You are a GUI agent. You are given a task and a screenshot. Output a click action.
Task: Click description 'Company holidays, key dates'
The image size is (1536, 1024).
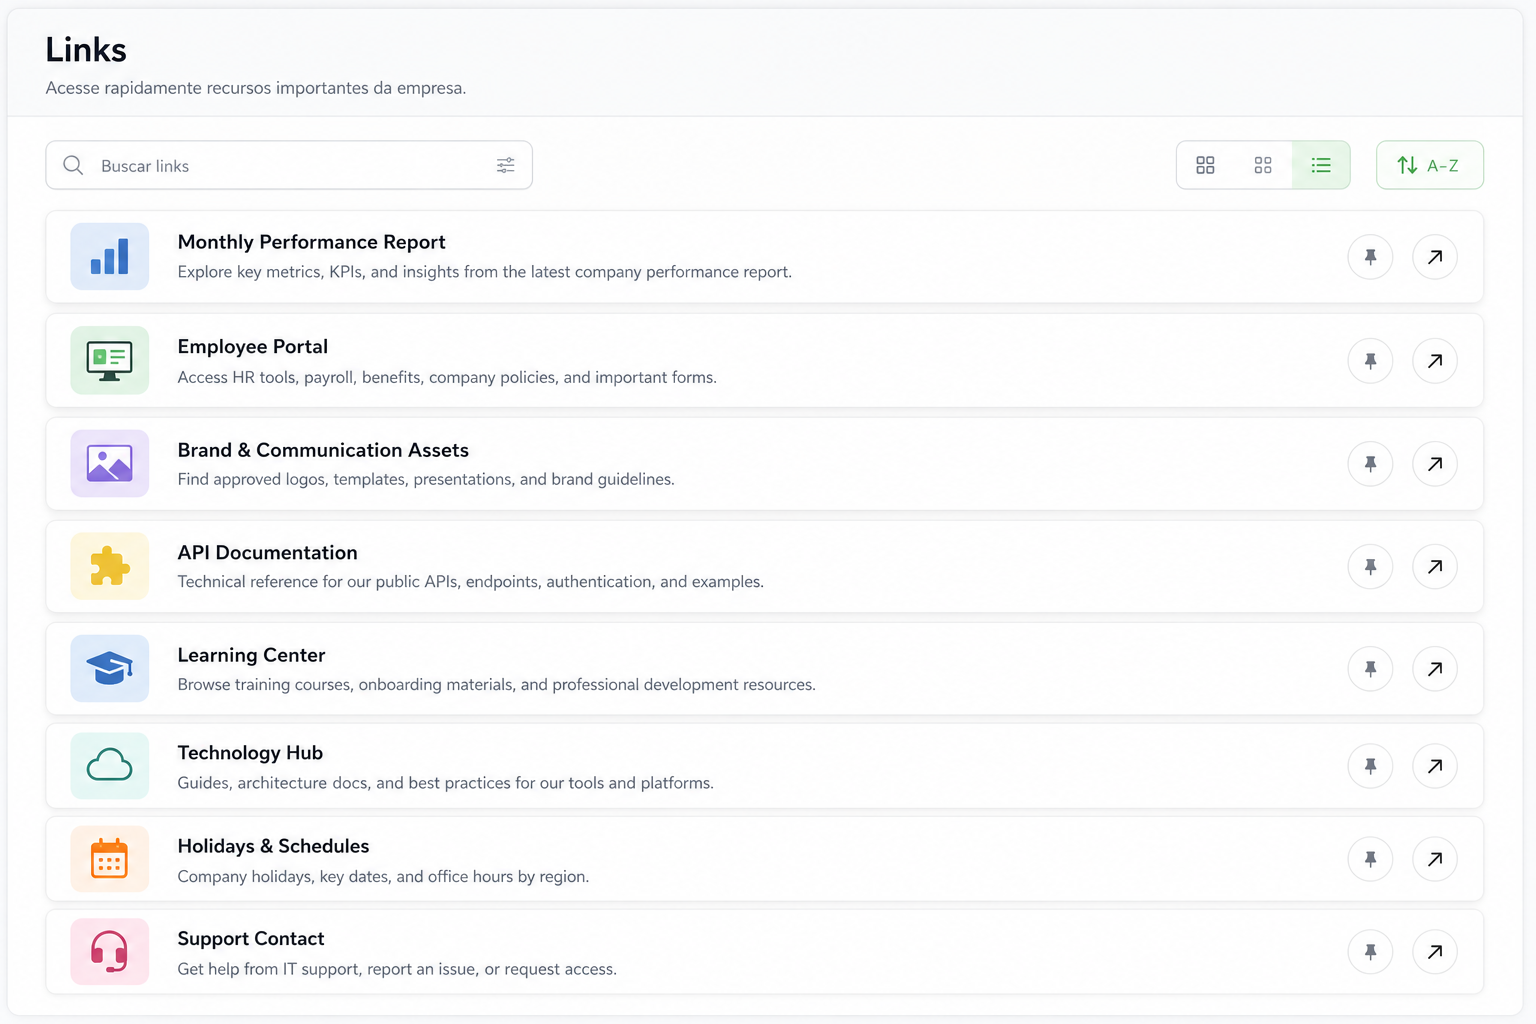click(383, 877)
